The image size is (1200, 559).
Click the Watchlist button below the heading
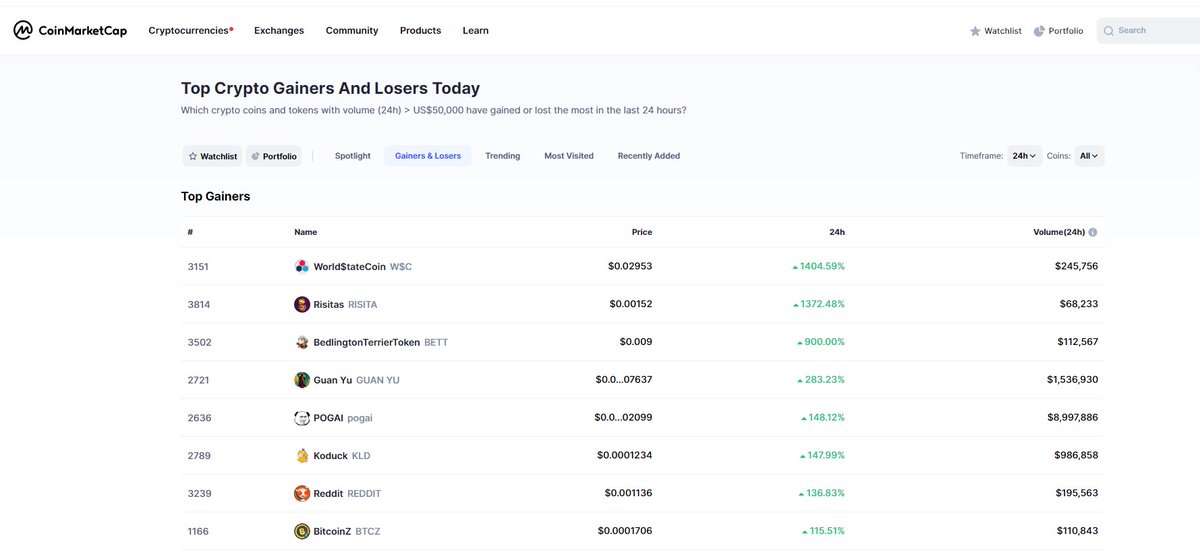pyautogui.click(x=213, y=156)
